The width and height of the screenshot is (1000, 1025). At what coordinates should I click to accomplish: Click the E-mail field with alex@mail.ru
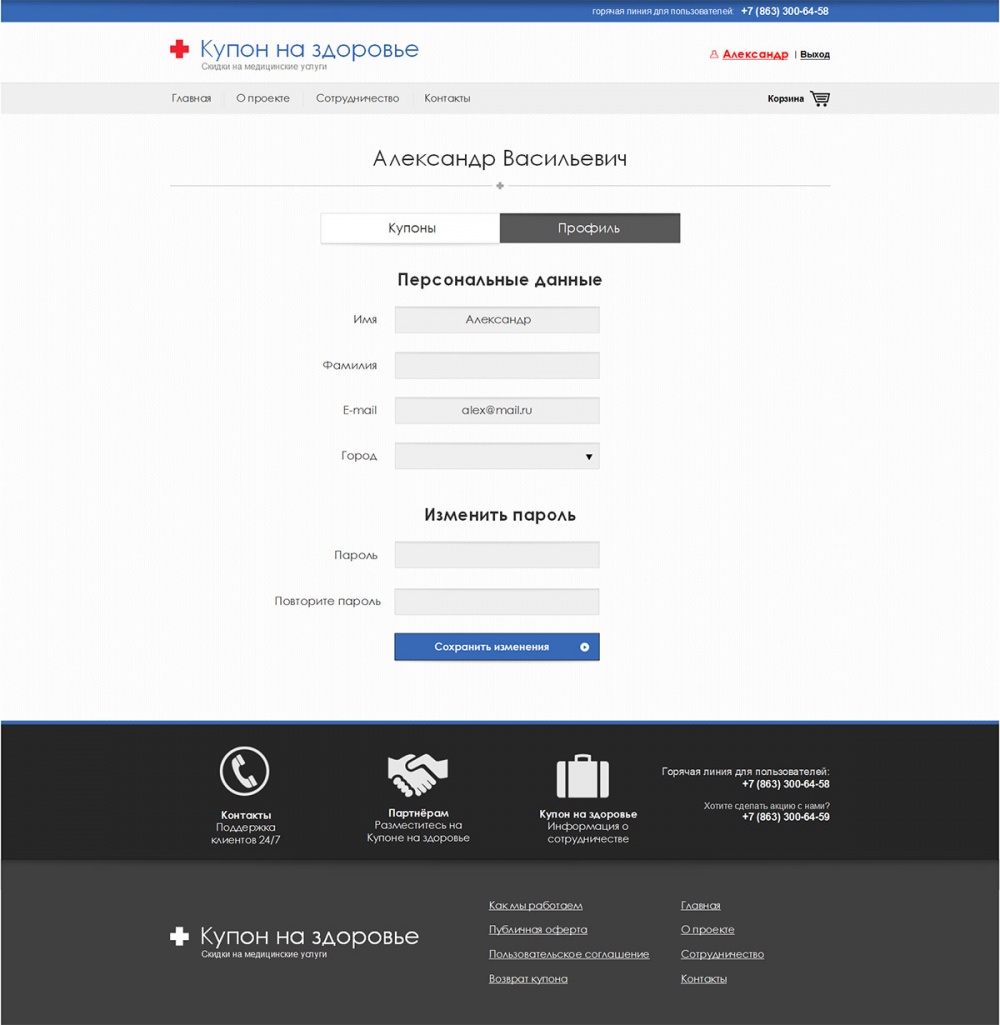pyautogui.click(x=497, y=410)
